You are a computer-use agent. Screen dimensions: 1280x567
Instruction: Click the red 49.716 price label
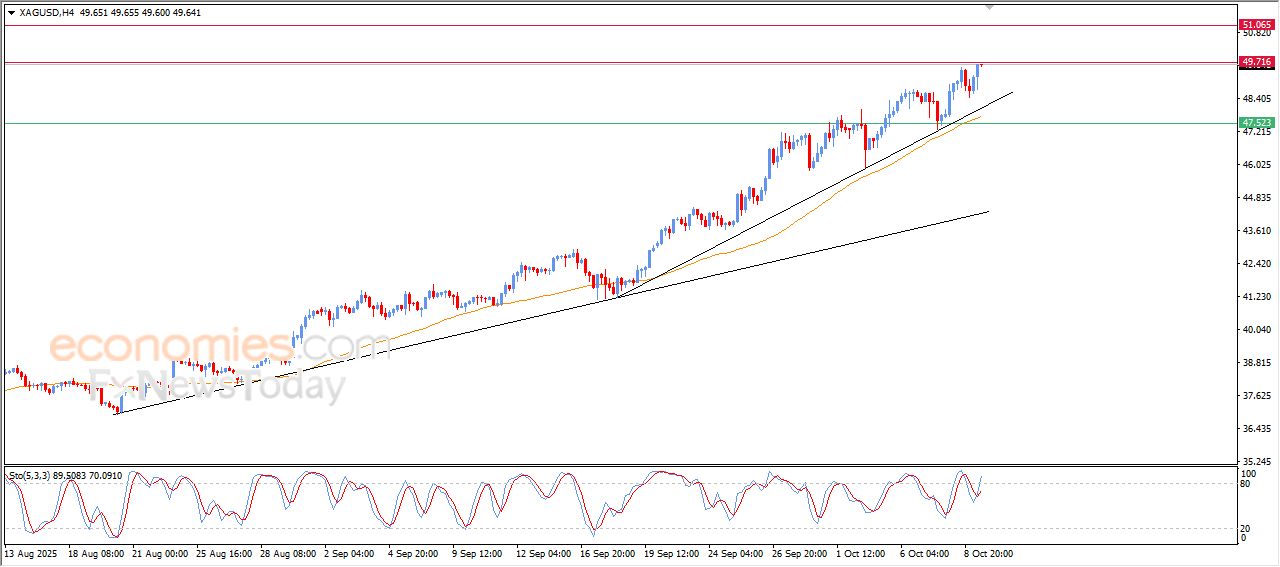click(1255, 62)
